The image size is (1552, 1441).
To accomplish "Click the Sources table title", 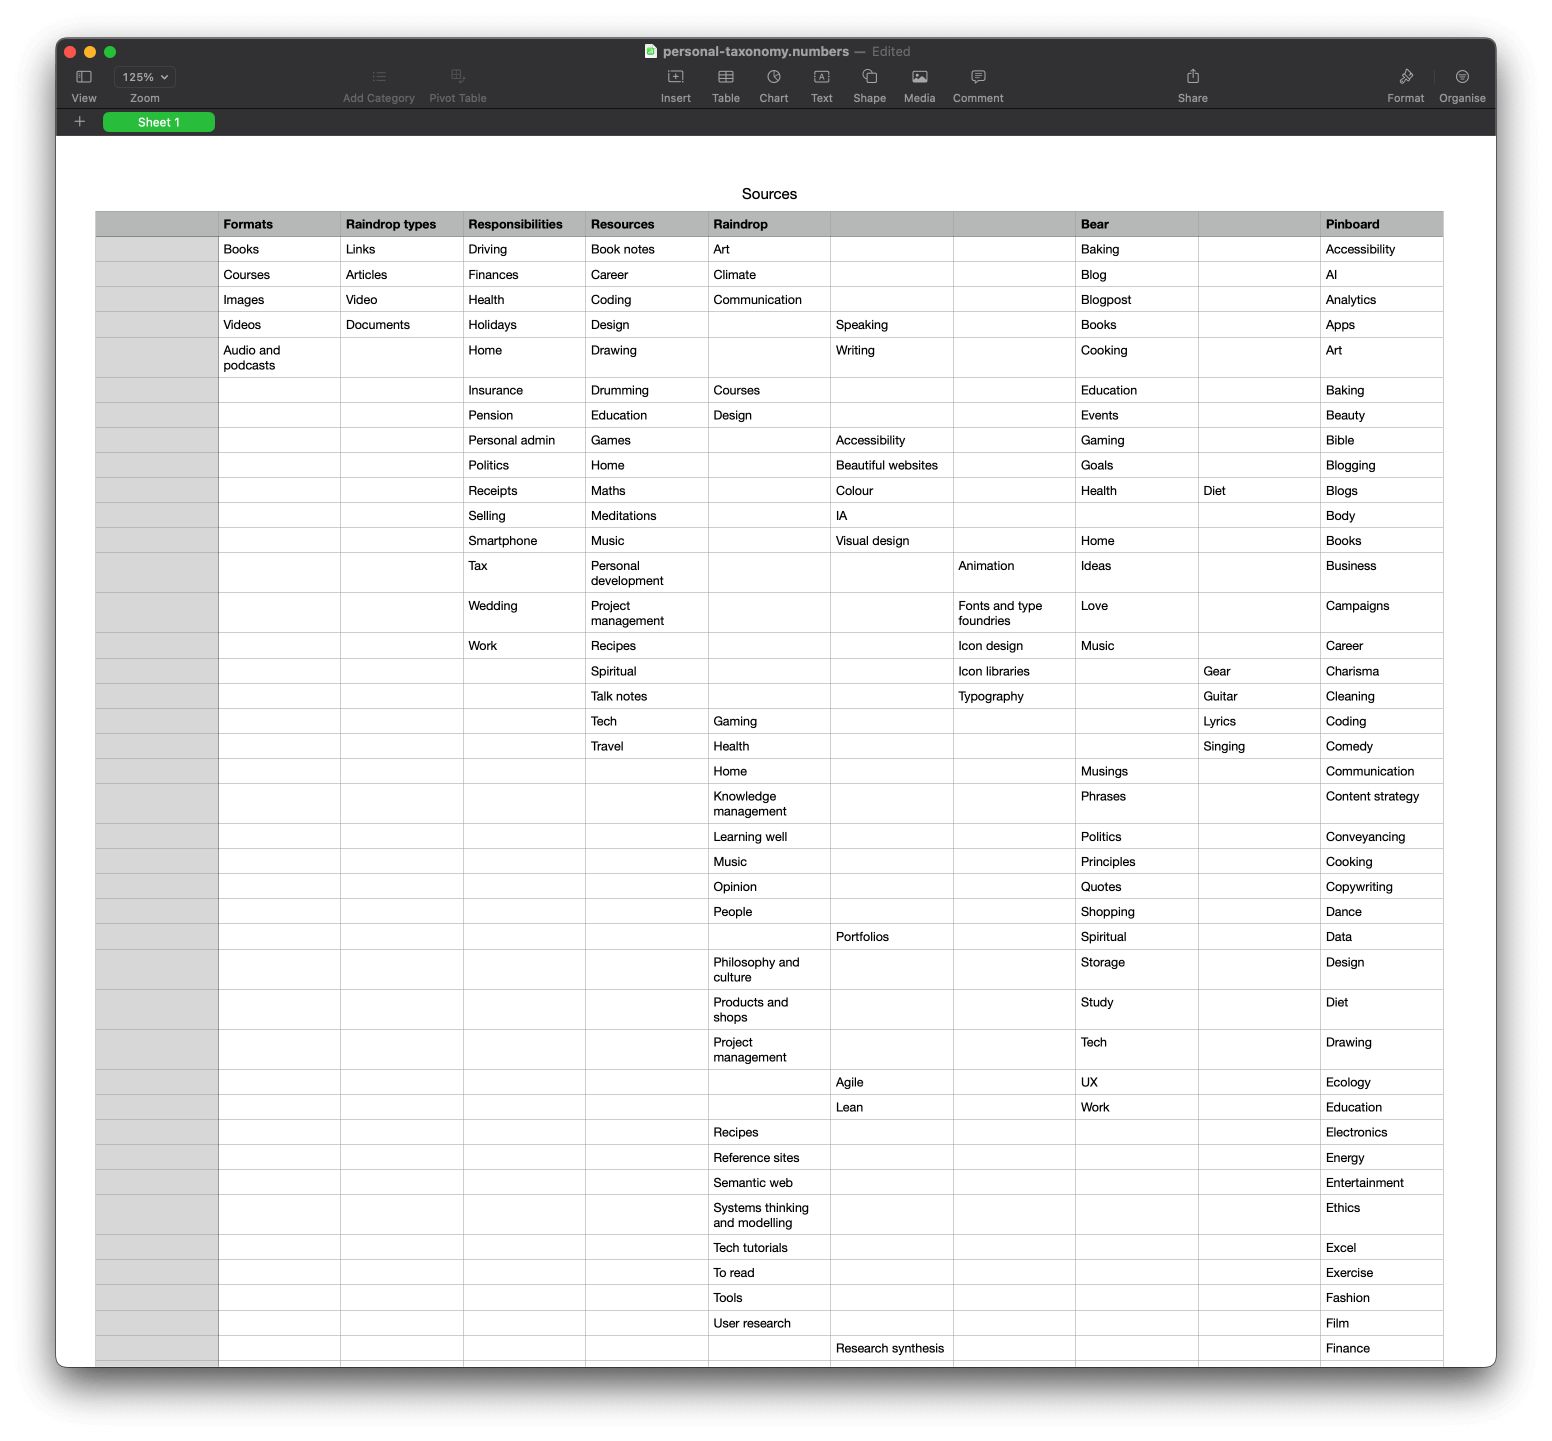I will tap(768, 193).
